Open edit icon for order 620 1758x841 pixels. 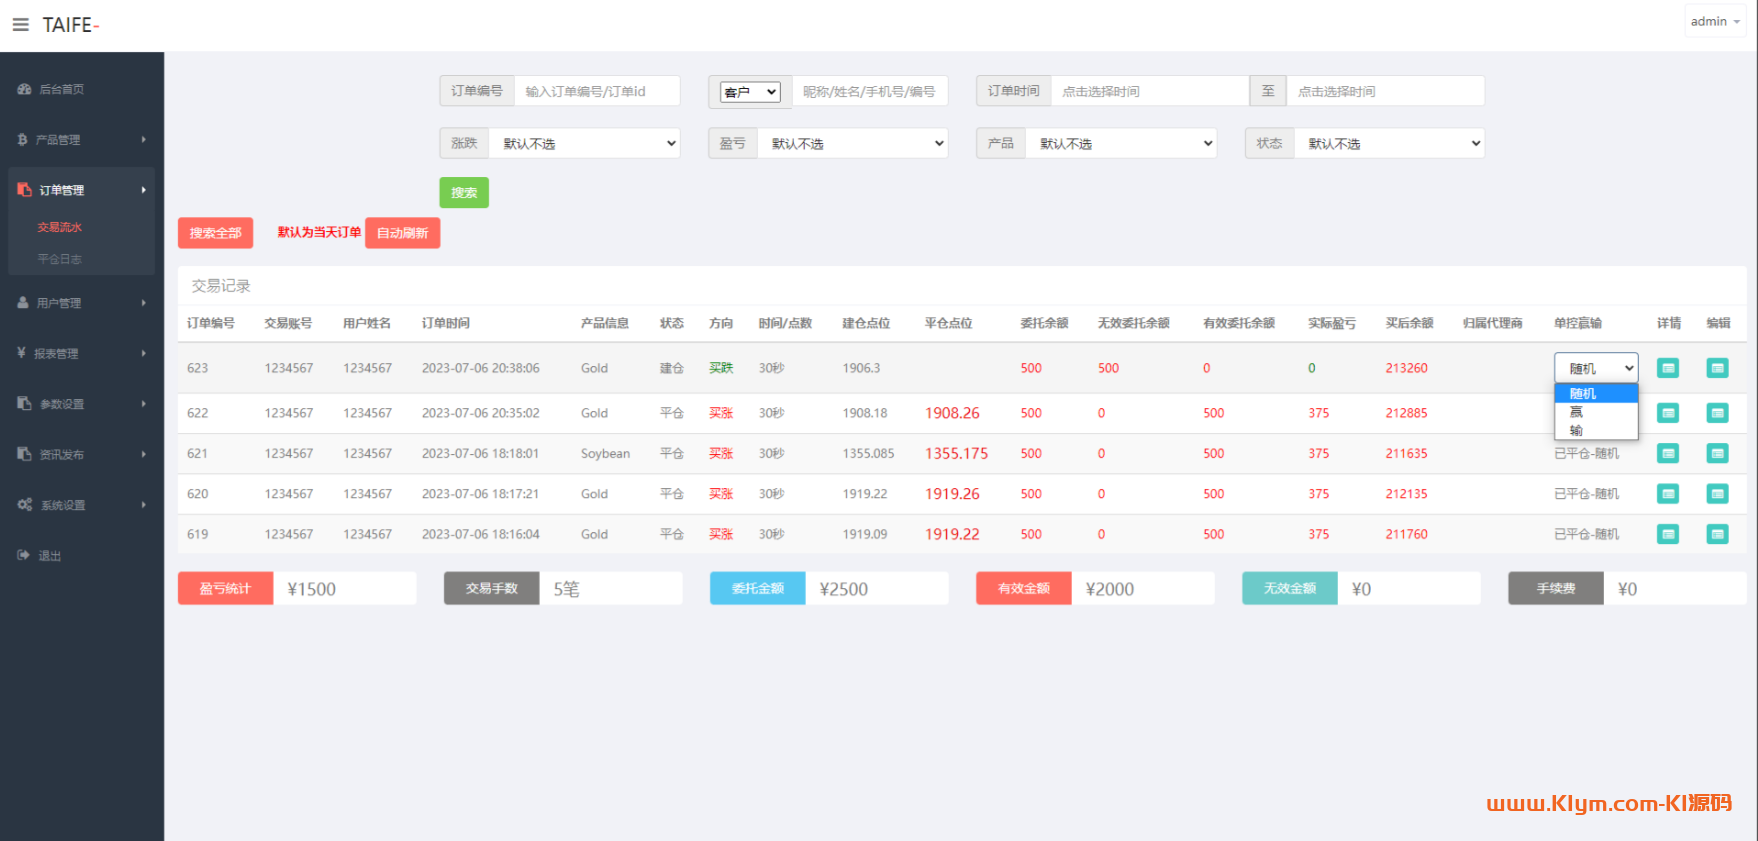(x=1717, y=494)
